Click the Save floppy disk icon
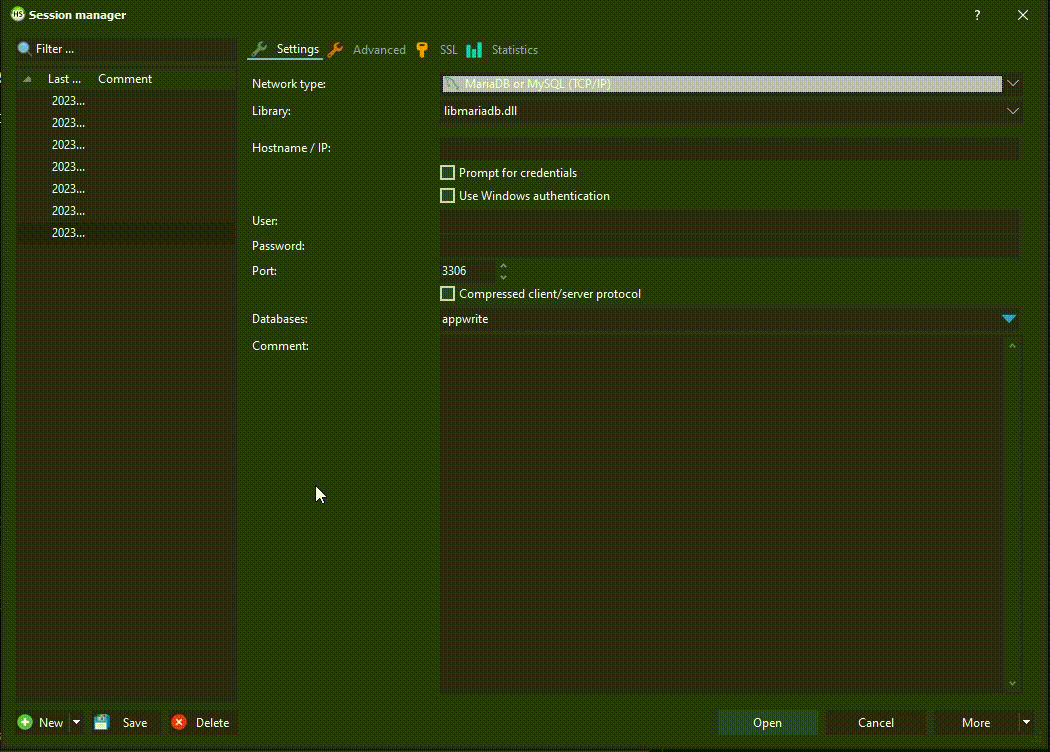This screenshot has width=1050, height=752. click(102, 722)
